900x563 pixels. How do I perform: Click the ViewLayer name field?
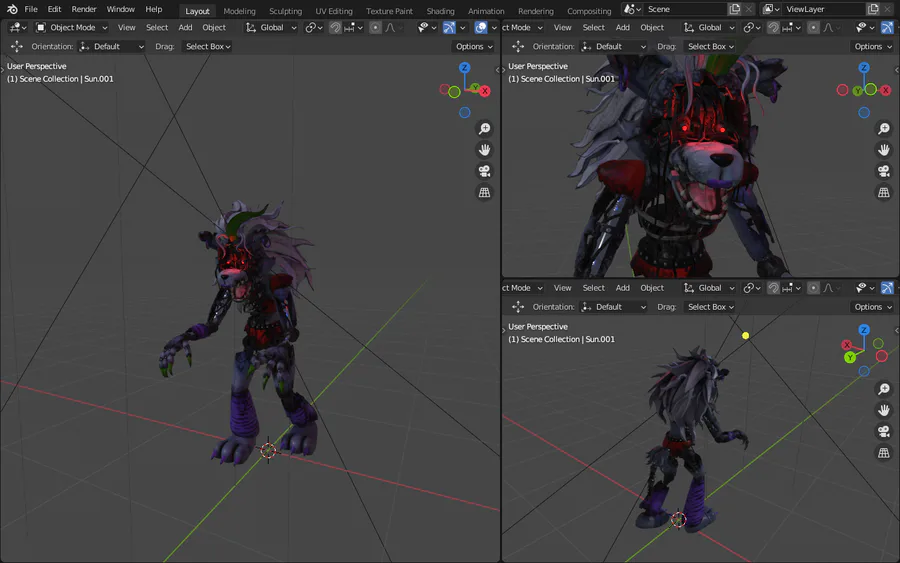click(x=824, y=9)
